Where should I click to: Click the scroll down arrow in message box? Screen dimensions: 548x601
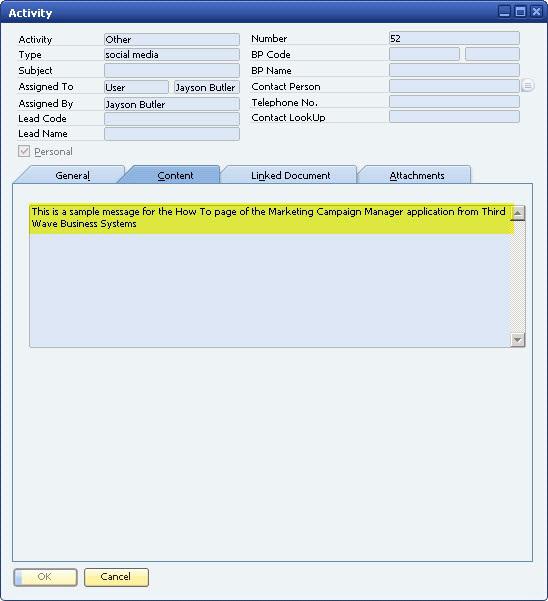pos(518,340)
